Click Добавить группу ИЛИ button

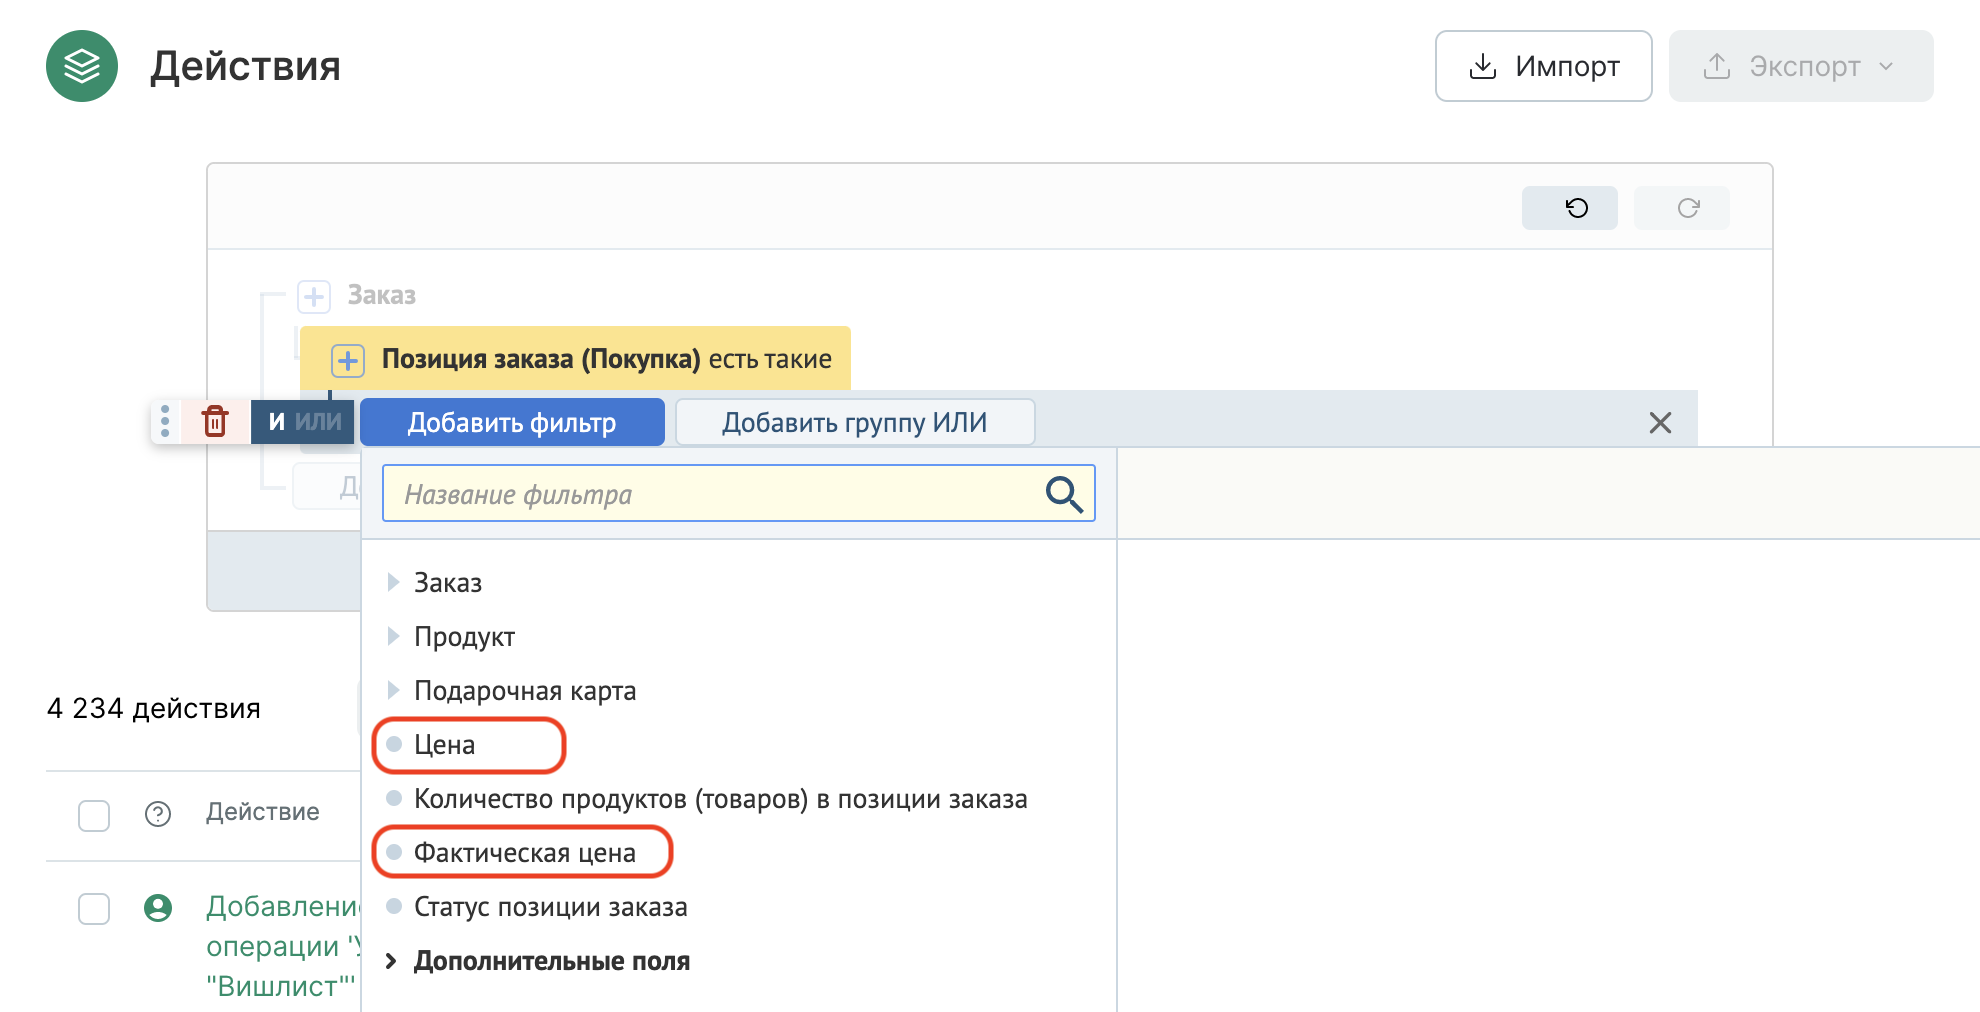point(855,422)
